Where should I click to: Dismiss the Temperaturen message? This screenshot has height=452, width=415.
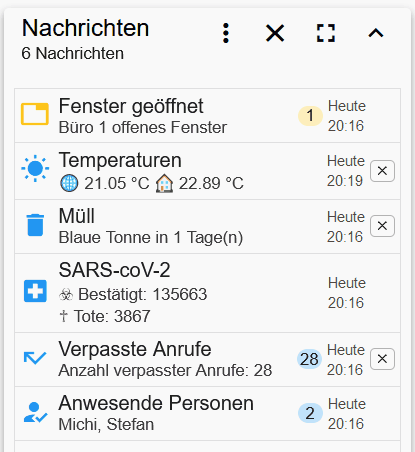coord(382,171)
